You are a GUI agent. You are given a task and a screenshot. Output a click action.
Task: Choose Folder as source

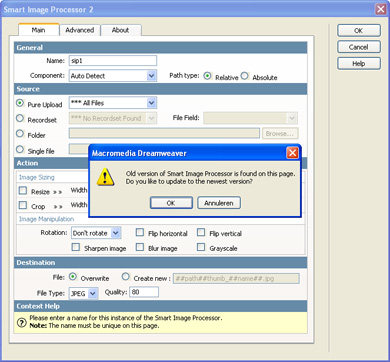[x=20, y=134]
